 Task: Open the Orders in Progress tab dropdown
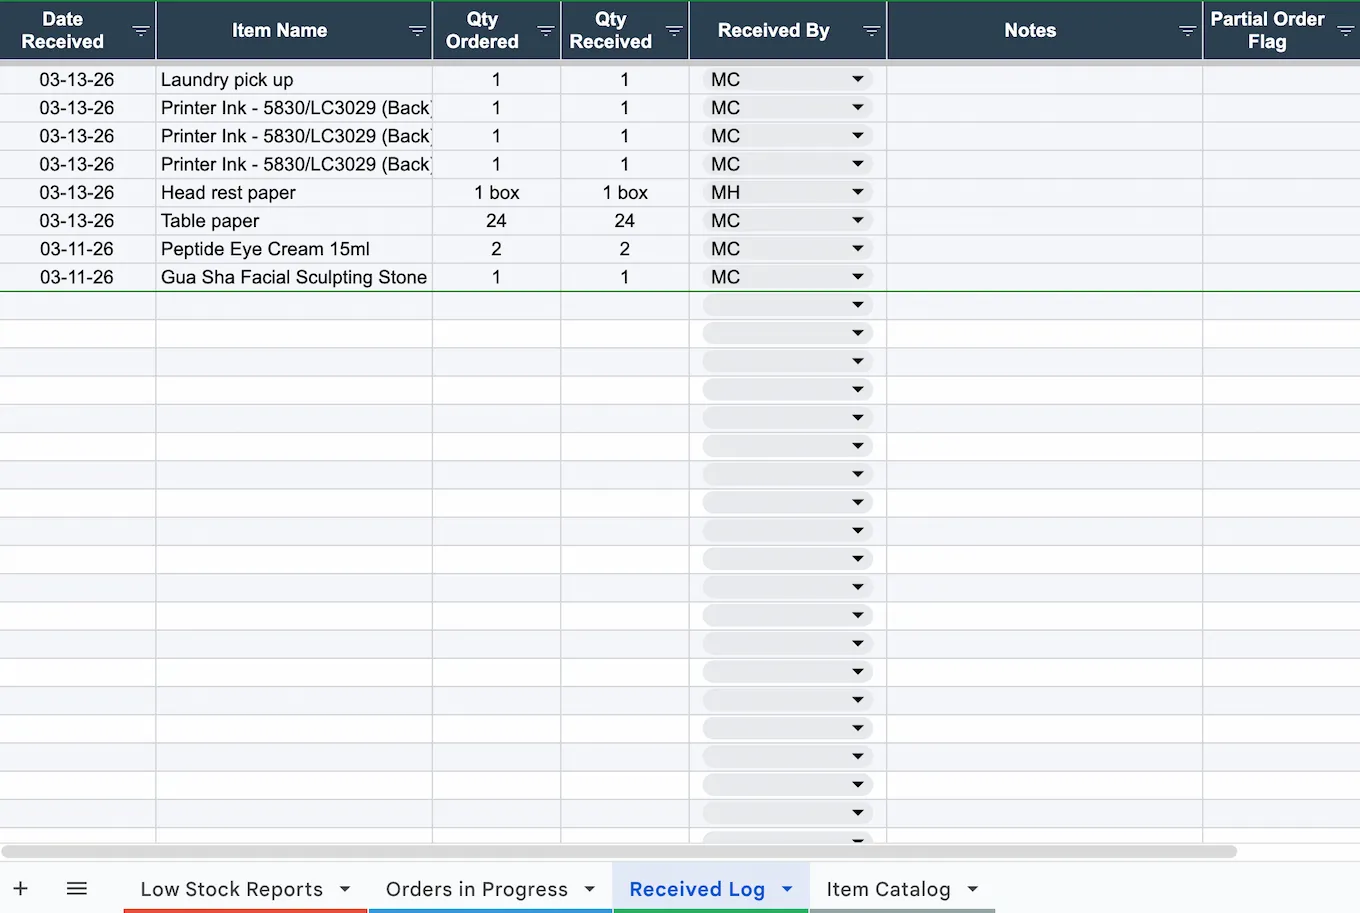click(589, 888)
